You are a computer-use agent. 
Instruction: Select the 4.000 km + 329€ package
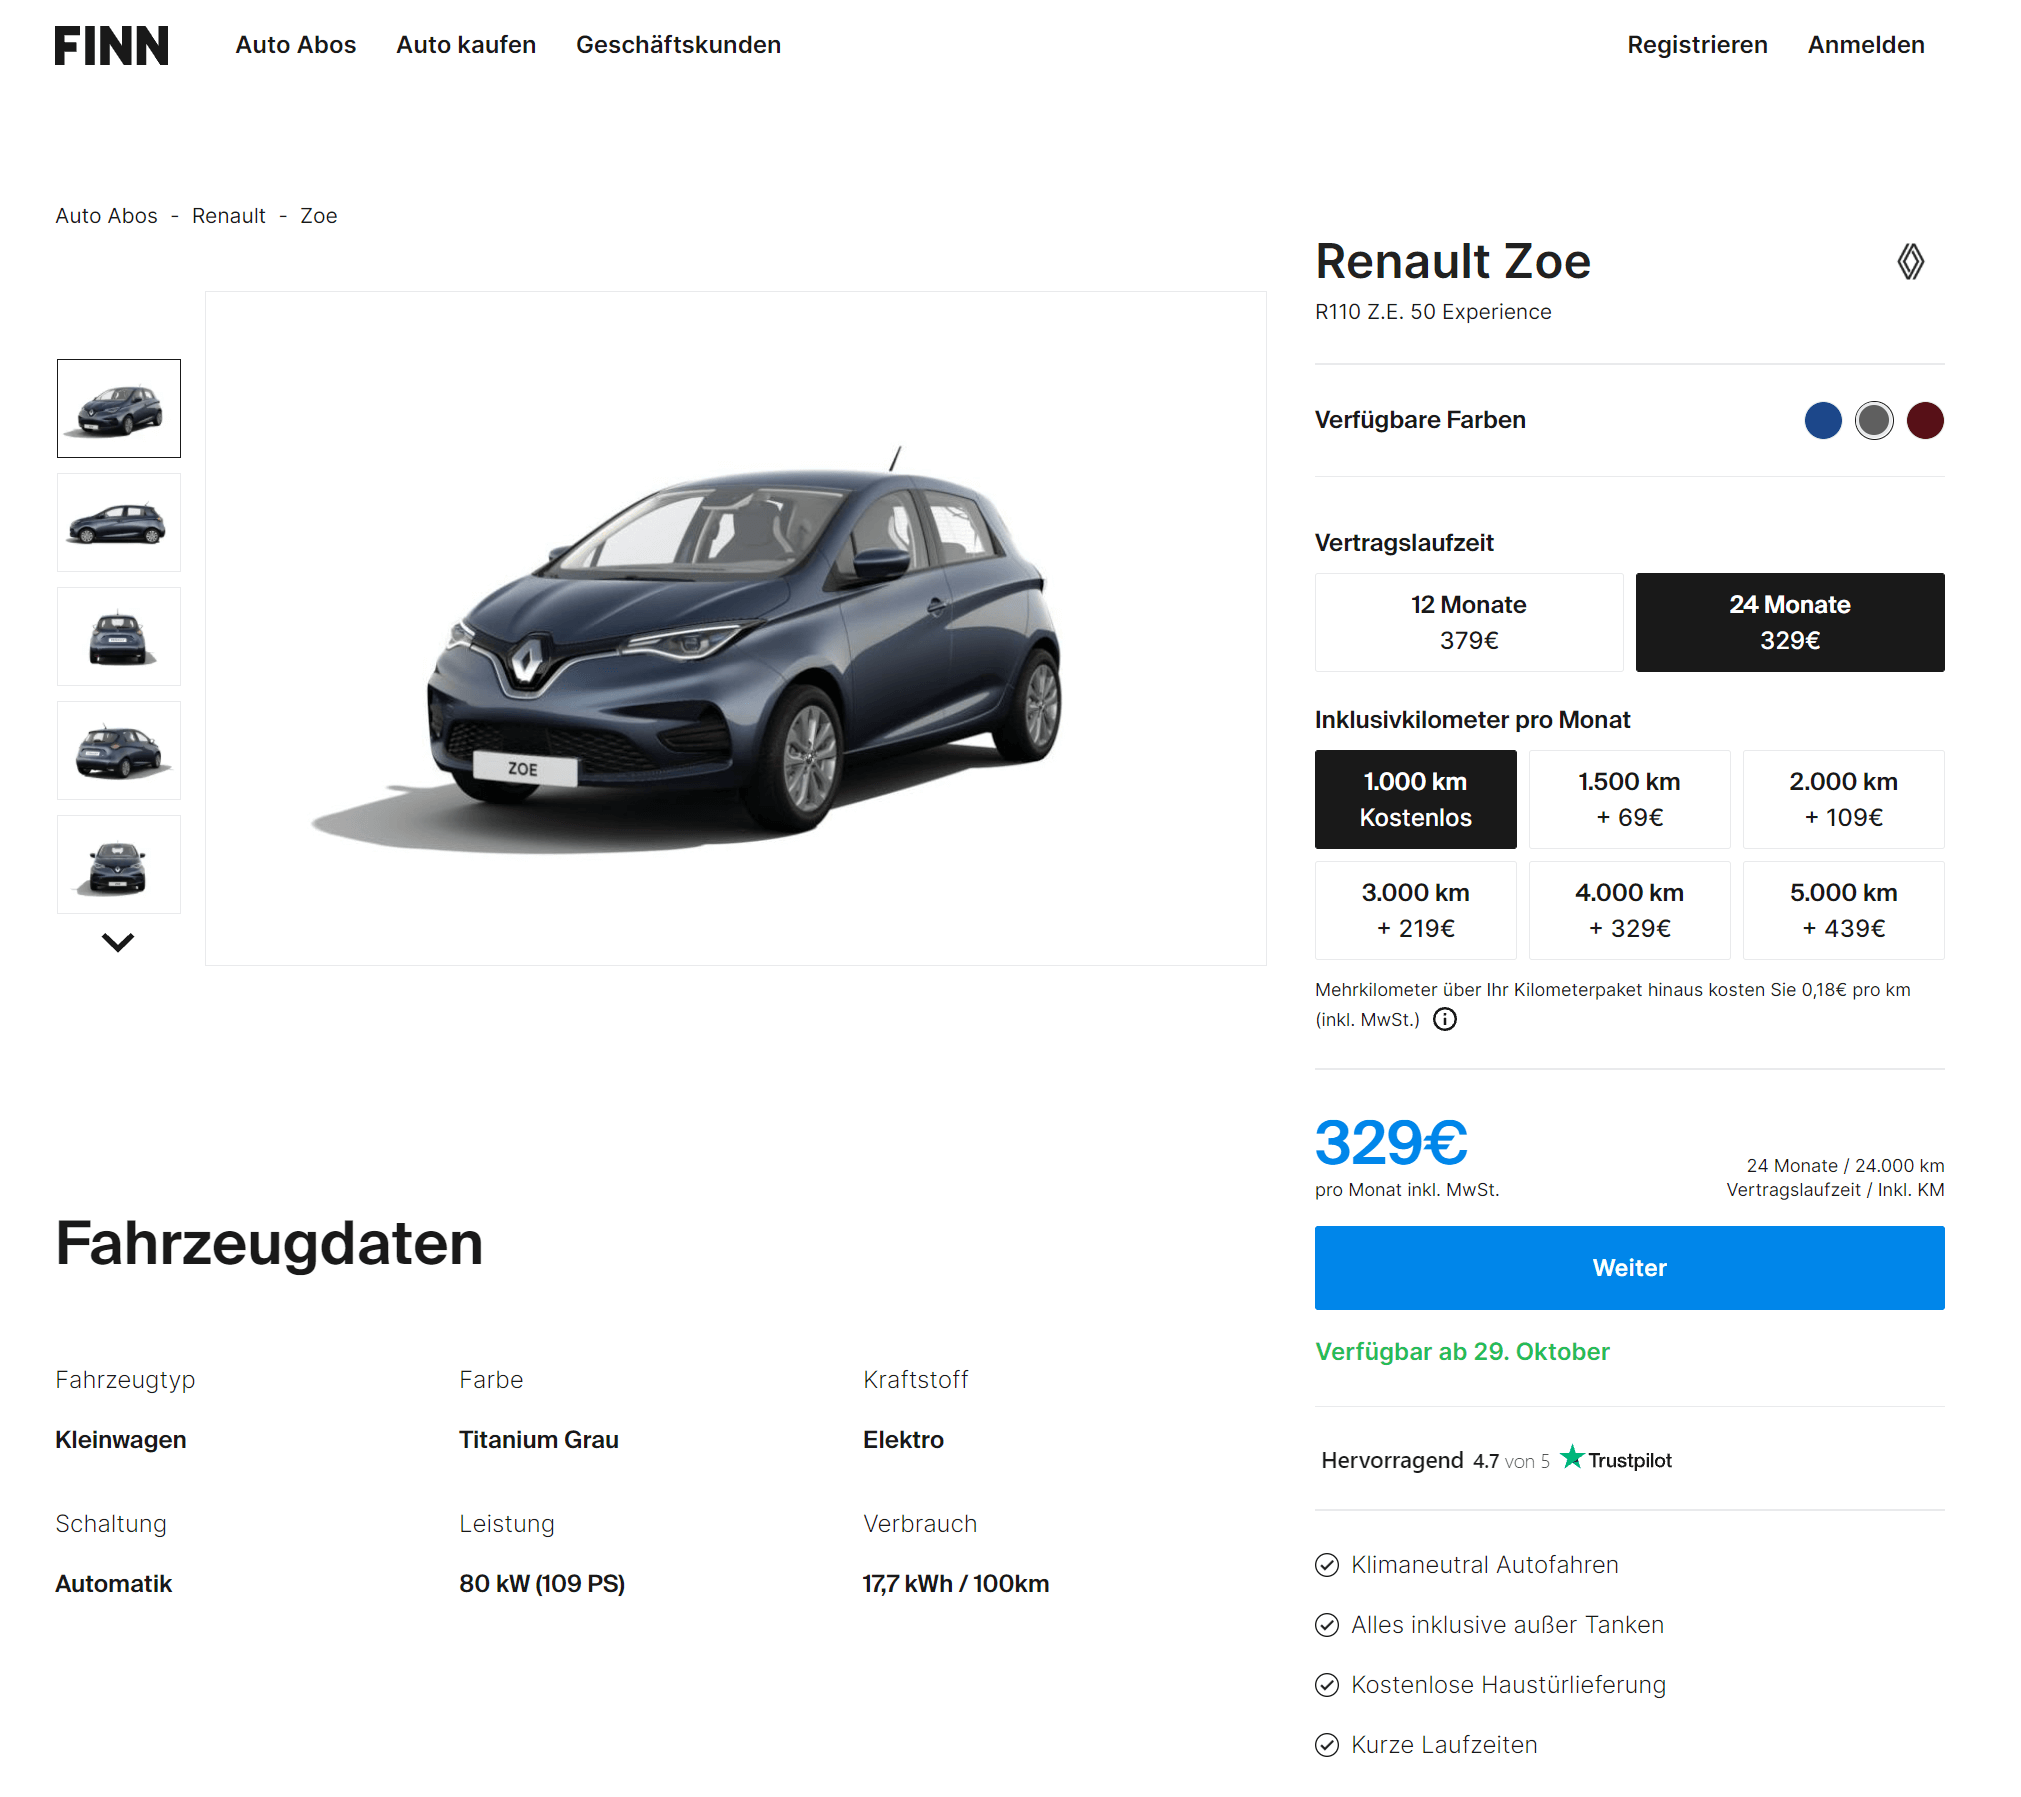(1629, 910)
